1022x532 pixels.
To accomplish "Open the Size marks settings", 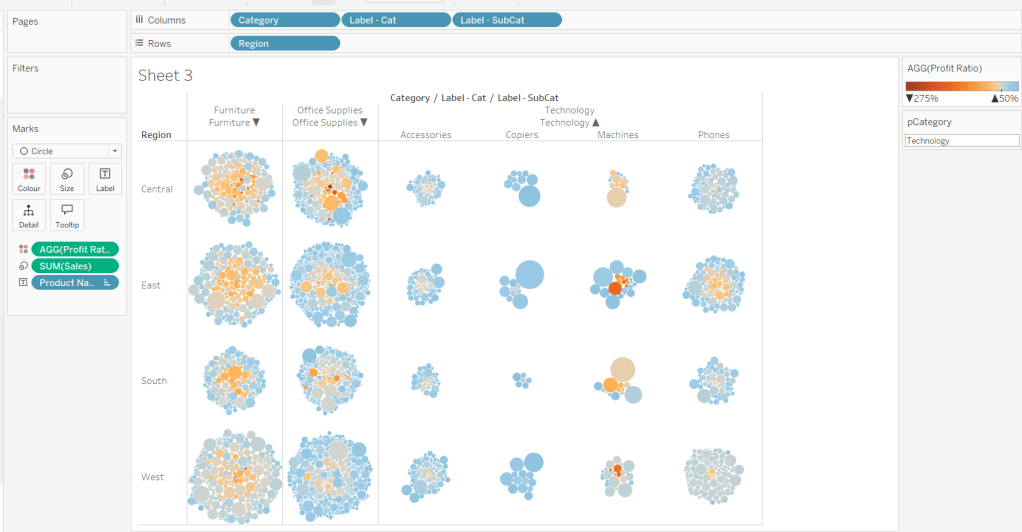I will pyautogui.click(x=67, y=179).
